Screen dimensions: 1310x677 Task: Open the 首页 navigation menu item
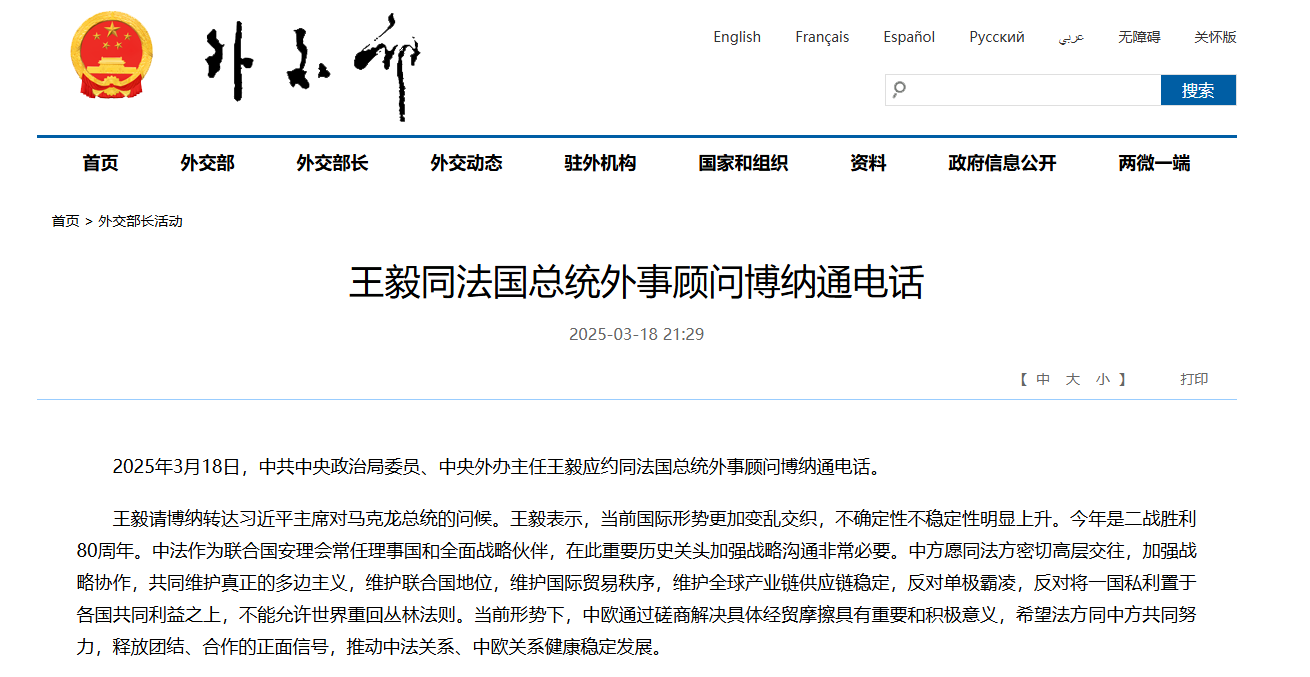coord(100,163)
